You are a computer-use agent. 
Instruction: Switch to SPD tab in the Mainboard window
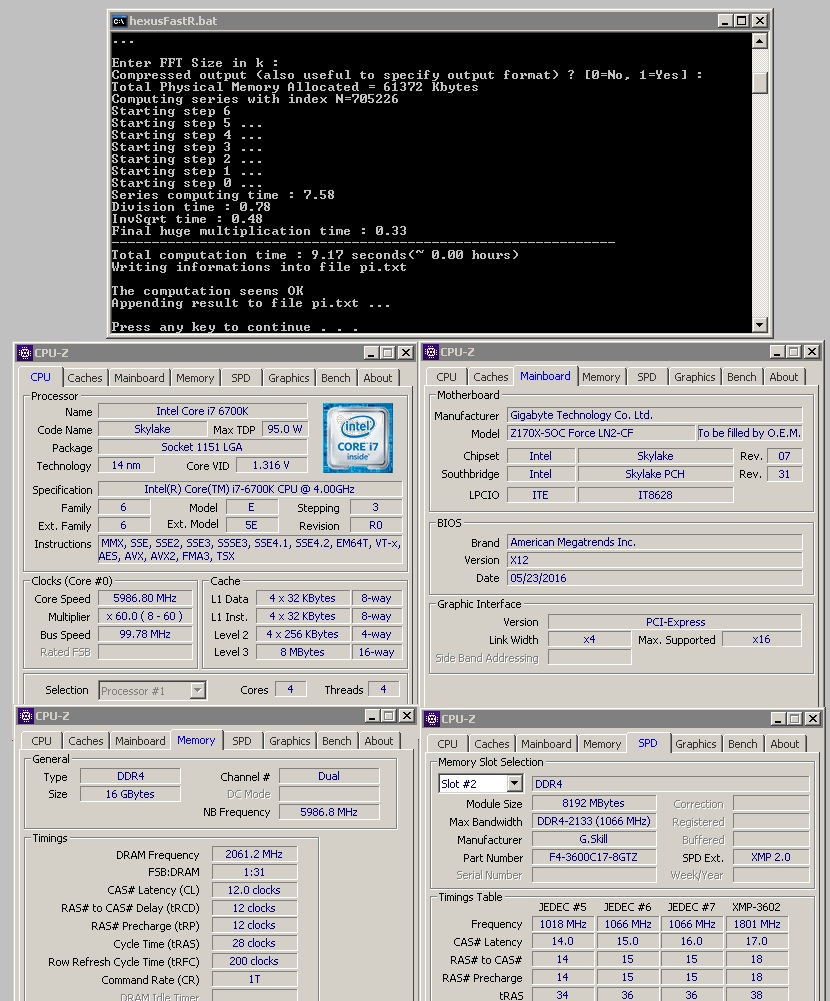tap(647, 377)
